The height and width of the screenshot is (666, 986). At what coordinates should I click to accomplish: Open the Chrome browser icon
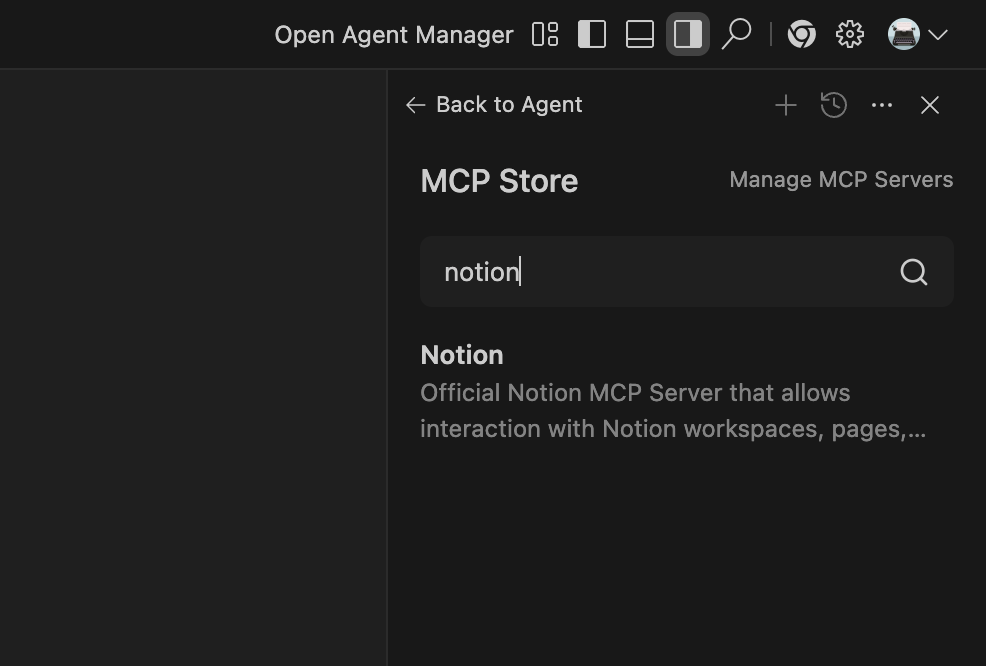coord(802,35)
